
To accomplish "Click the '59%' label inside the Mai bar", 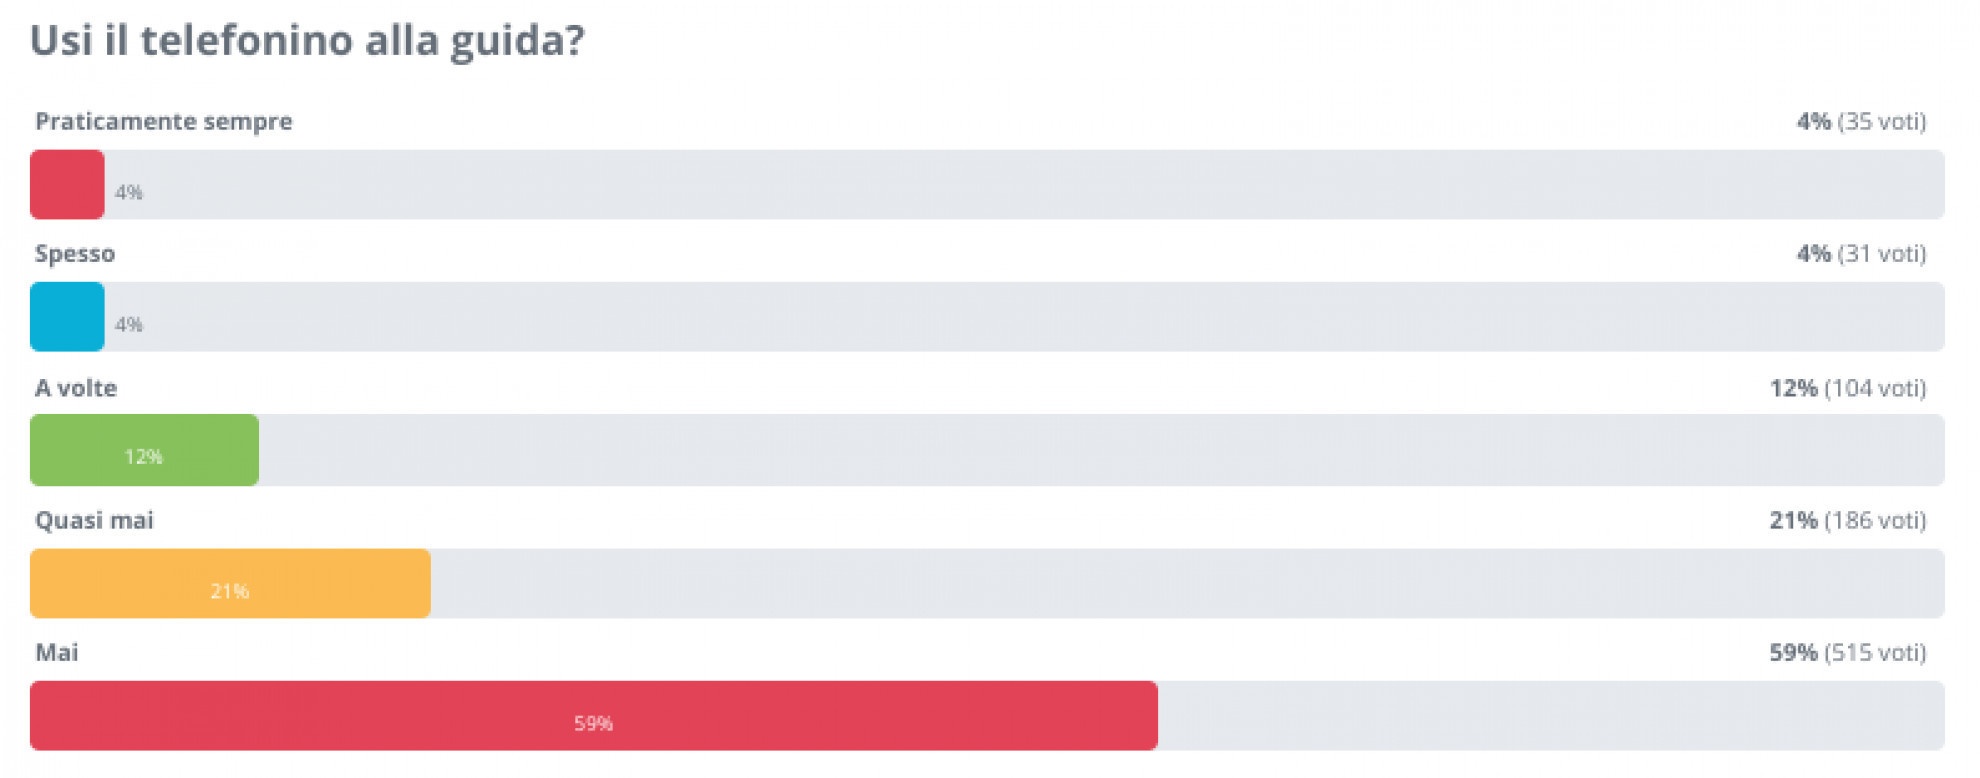I will click(x=593, y=723).
